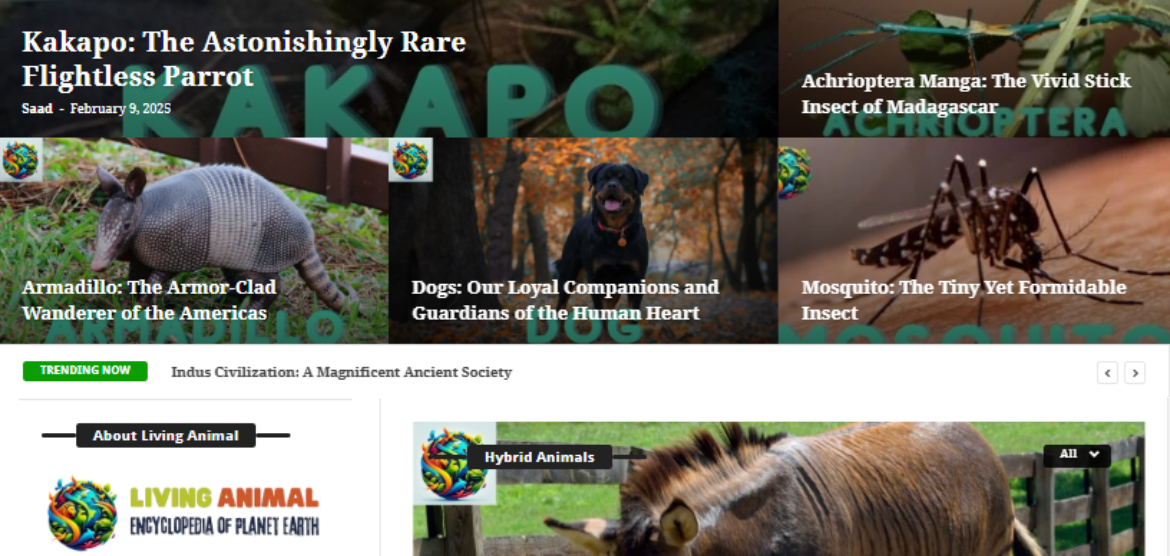The width and height of the screenshot is (1170, 556).
Task: Open the Achrioptera Manga stick insect article
Action: [x=966, y=93]
